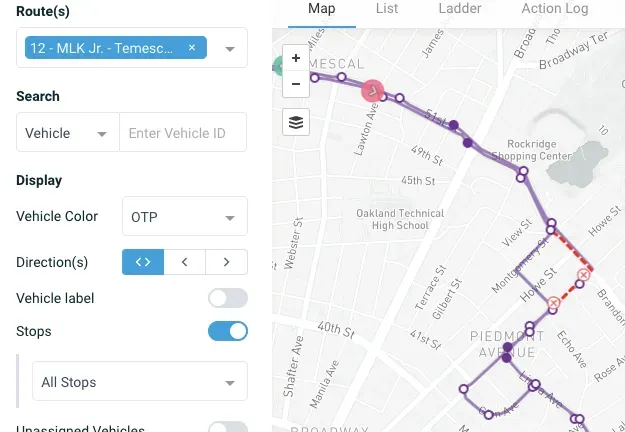Open the Vehicle Color OTP dropdown
The width and height of the screenshot is (625, 432).
pyautogui.click(x=184, y=217)
